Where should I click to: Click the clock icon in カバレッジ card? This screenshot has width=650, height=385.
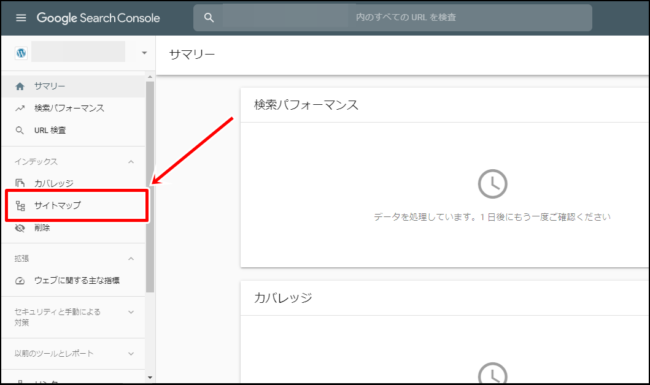click(x=492, y=373)
